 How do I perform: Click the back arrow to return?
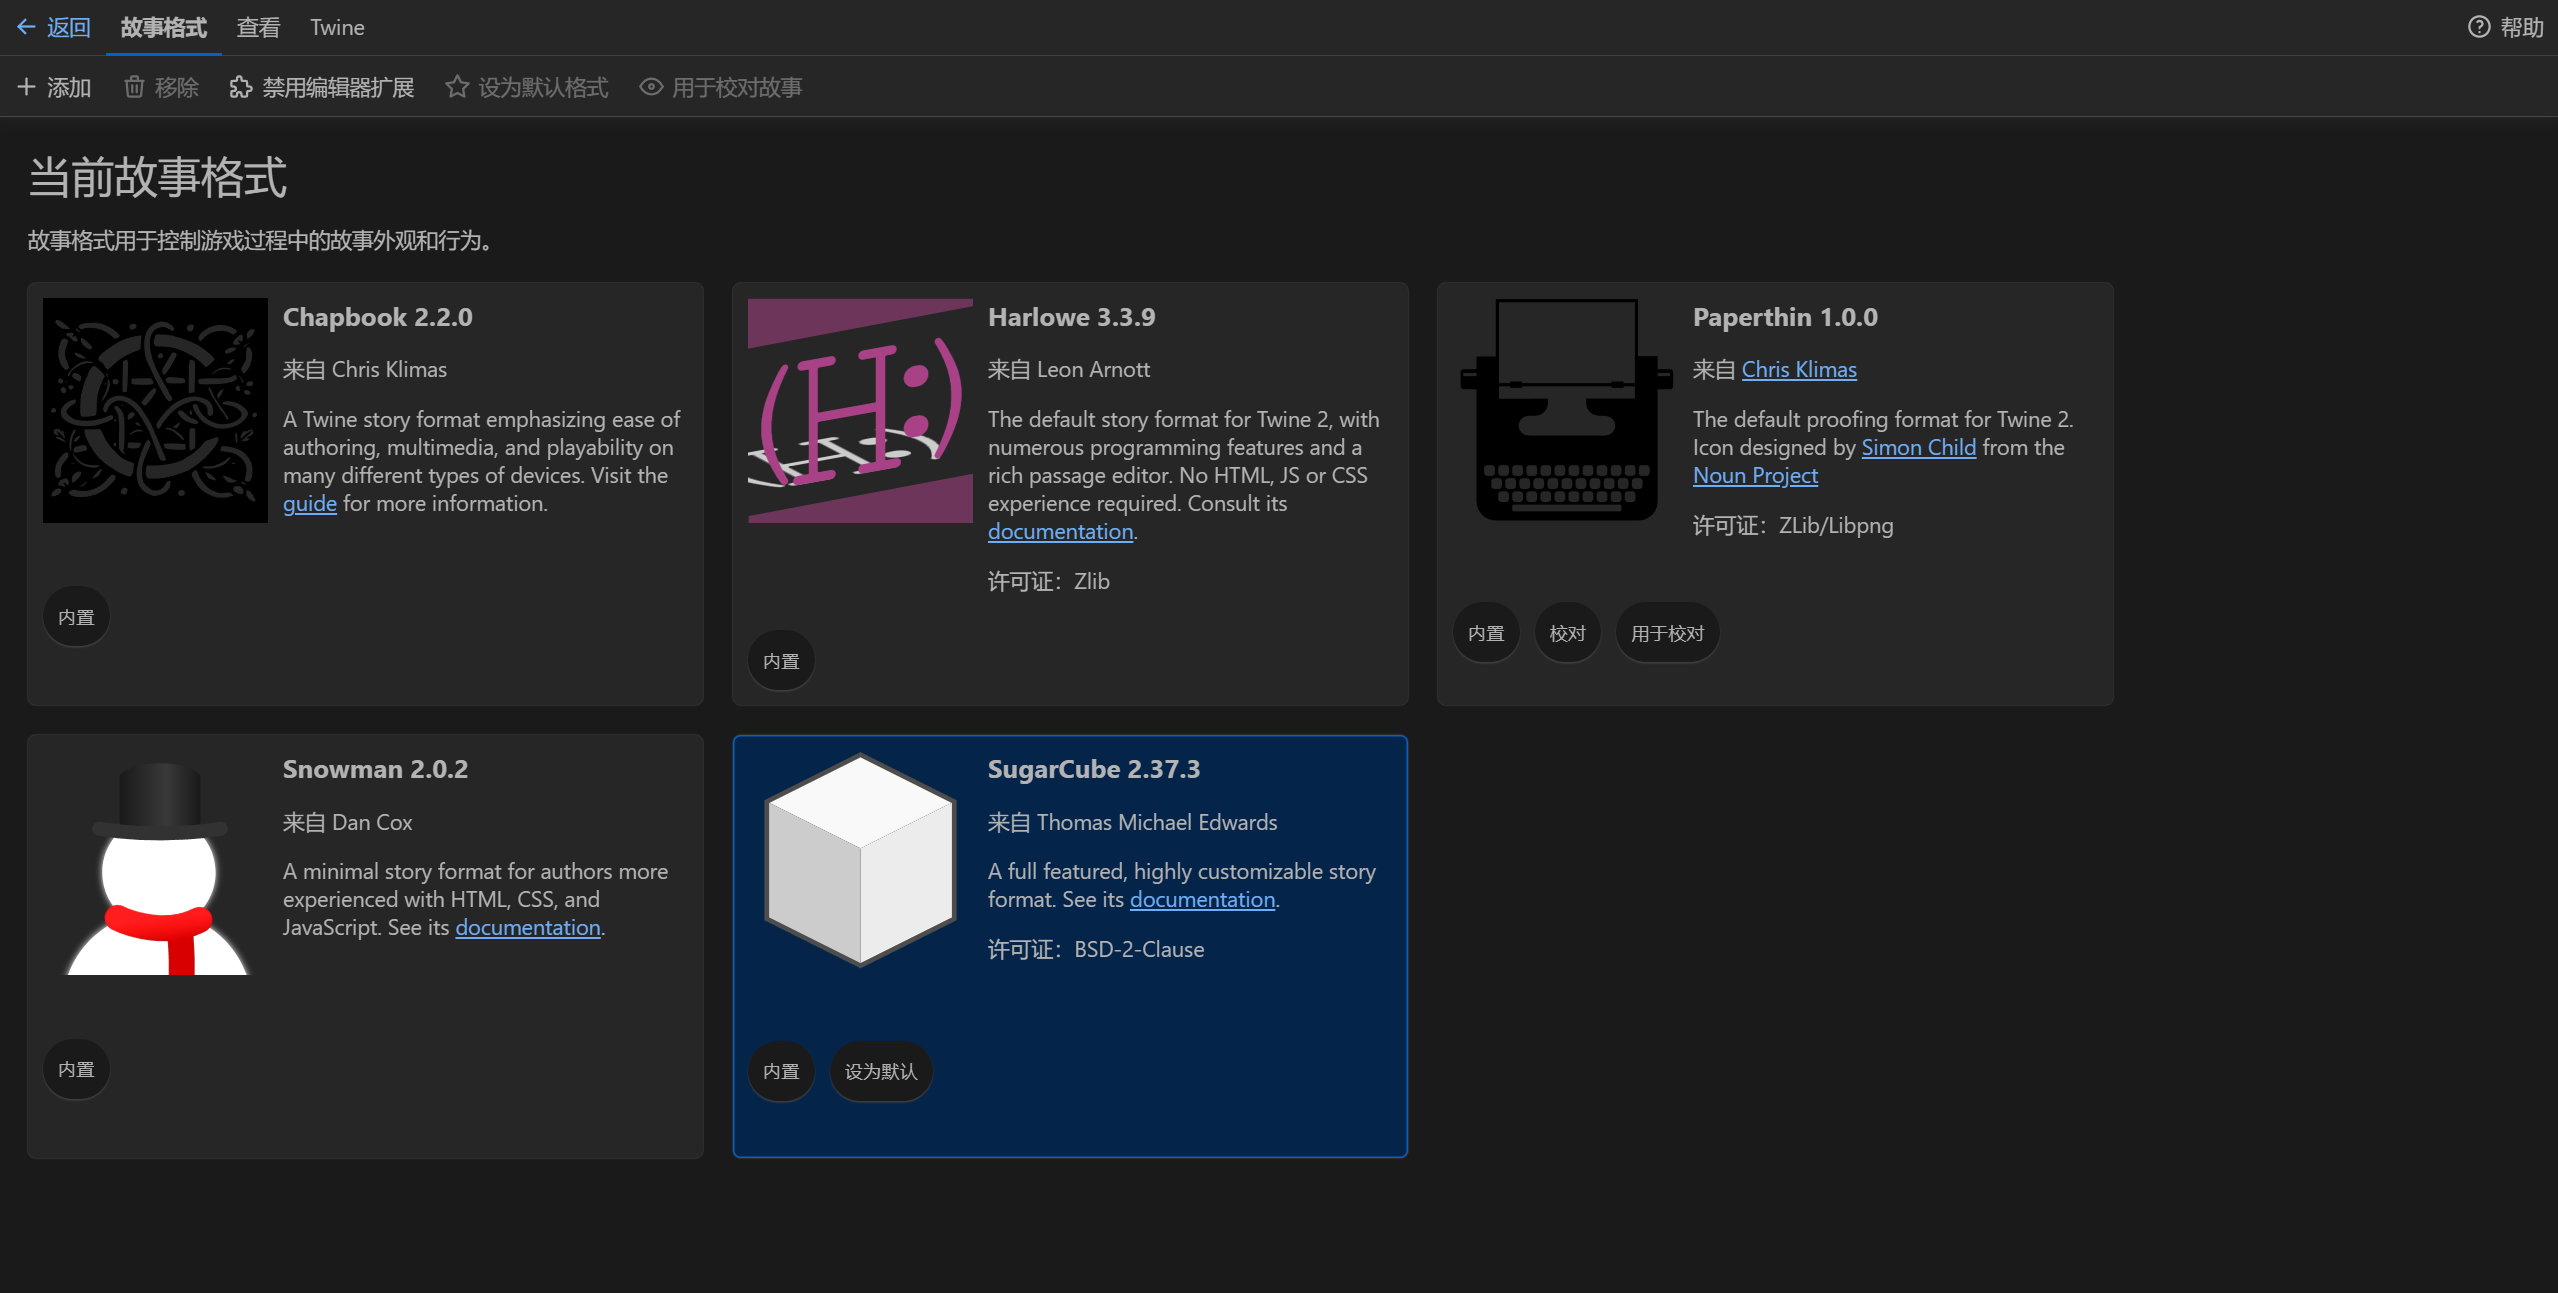25,27
